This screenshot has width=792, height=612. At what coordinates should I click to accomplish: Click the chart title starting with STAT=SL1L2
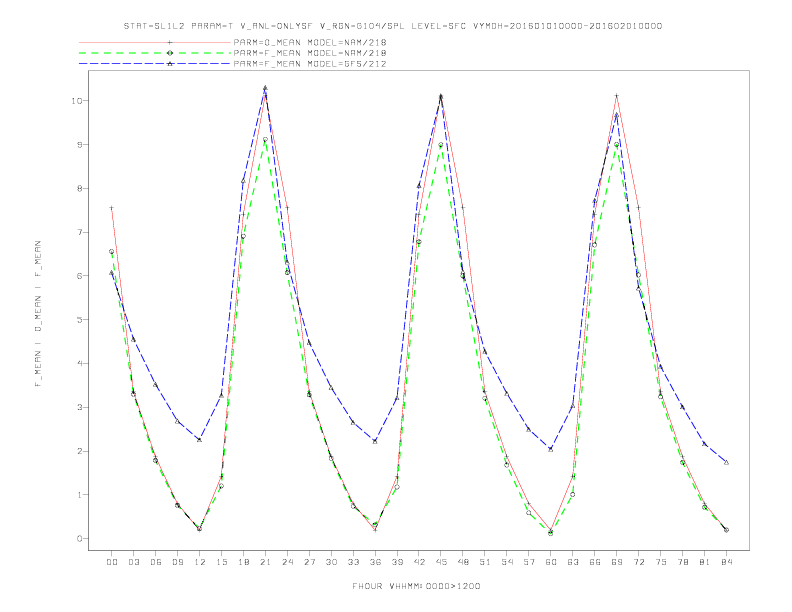click(393, 26)
